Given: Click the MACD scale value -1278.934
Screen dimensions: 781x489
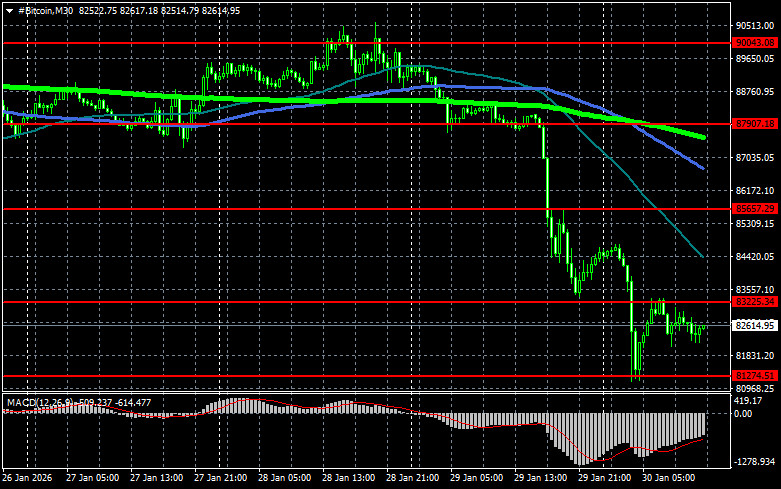Looking at the screenshot, I should click(x=755, y=462).
